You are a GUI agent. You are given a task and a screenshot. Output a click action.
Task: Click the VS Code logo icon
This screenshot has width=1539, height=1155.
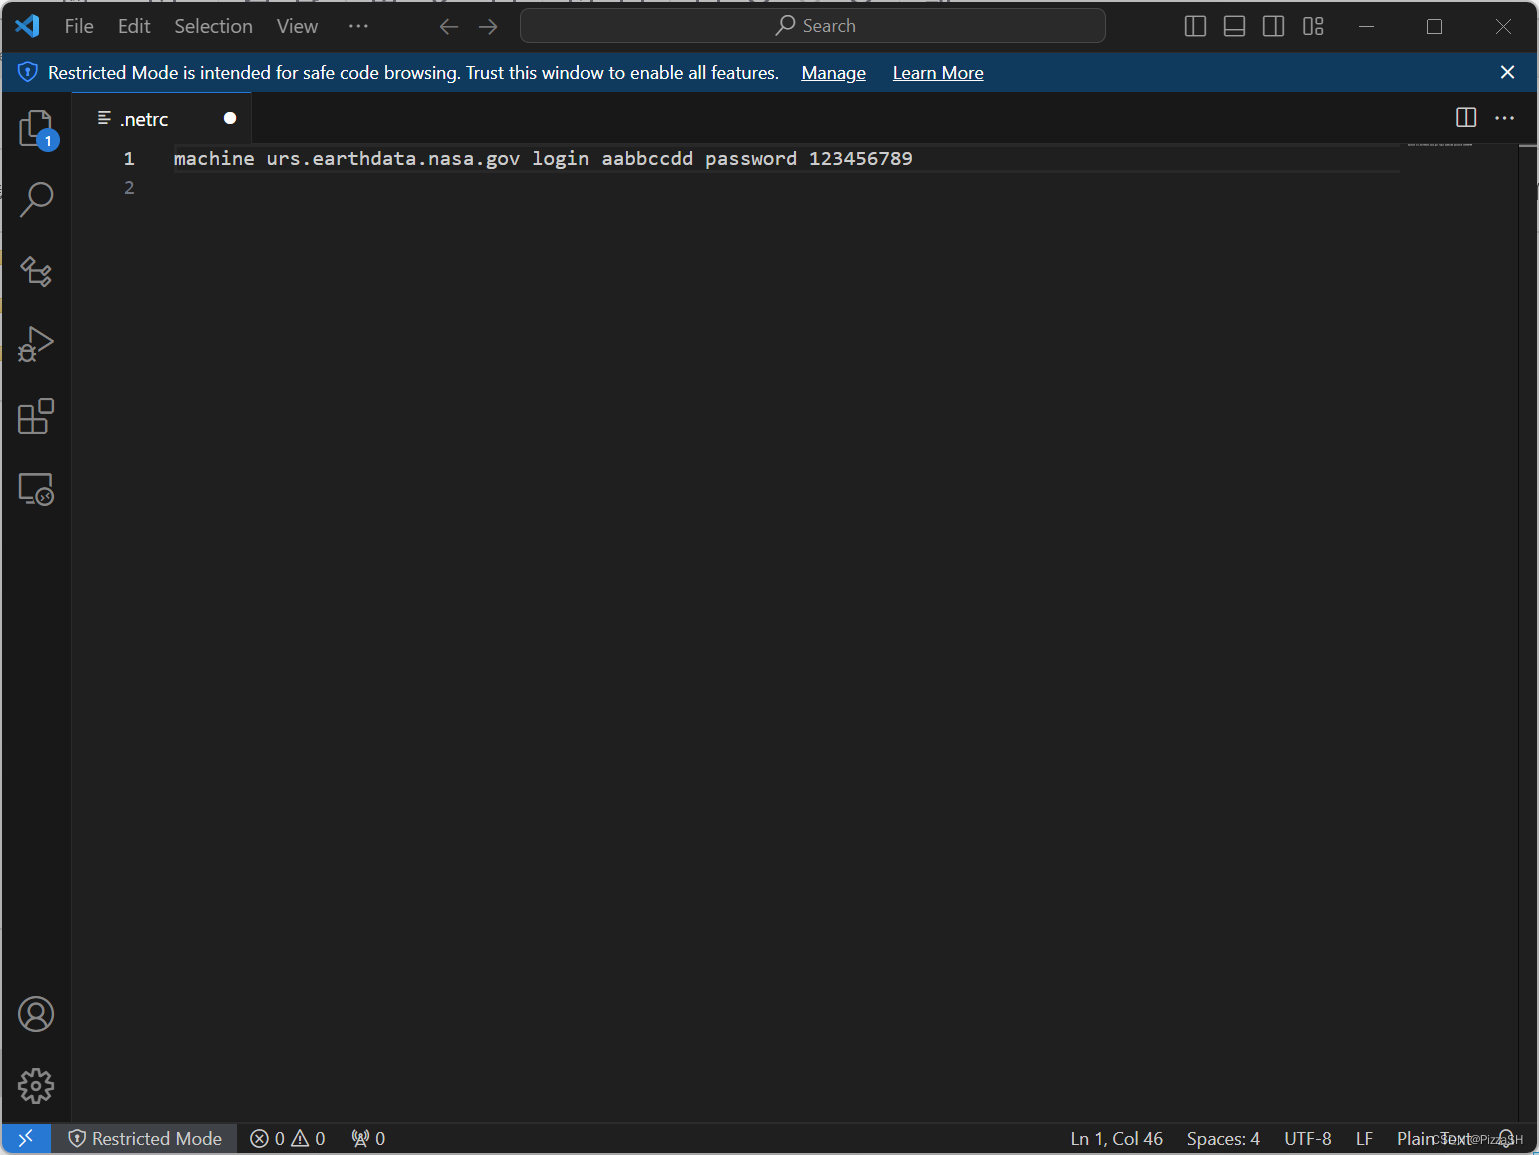coord(27,26)
